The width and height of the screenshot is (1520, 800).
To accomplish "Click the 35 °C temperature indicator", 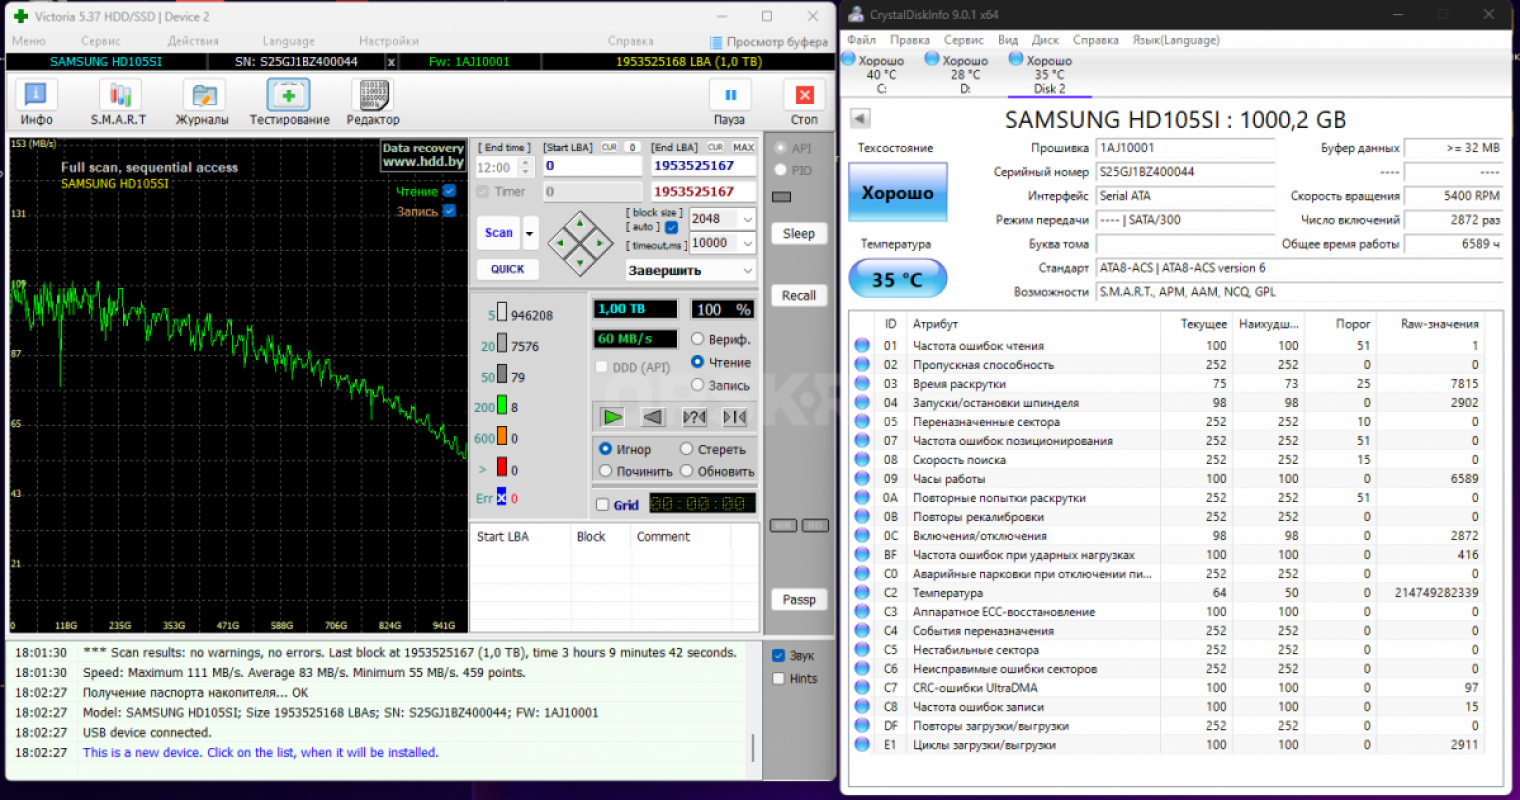I will (897, 279).
